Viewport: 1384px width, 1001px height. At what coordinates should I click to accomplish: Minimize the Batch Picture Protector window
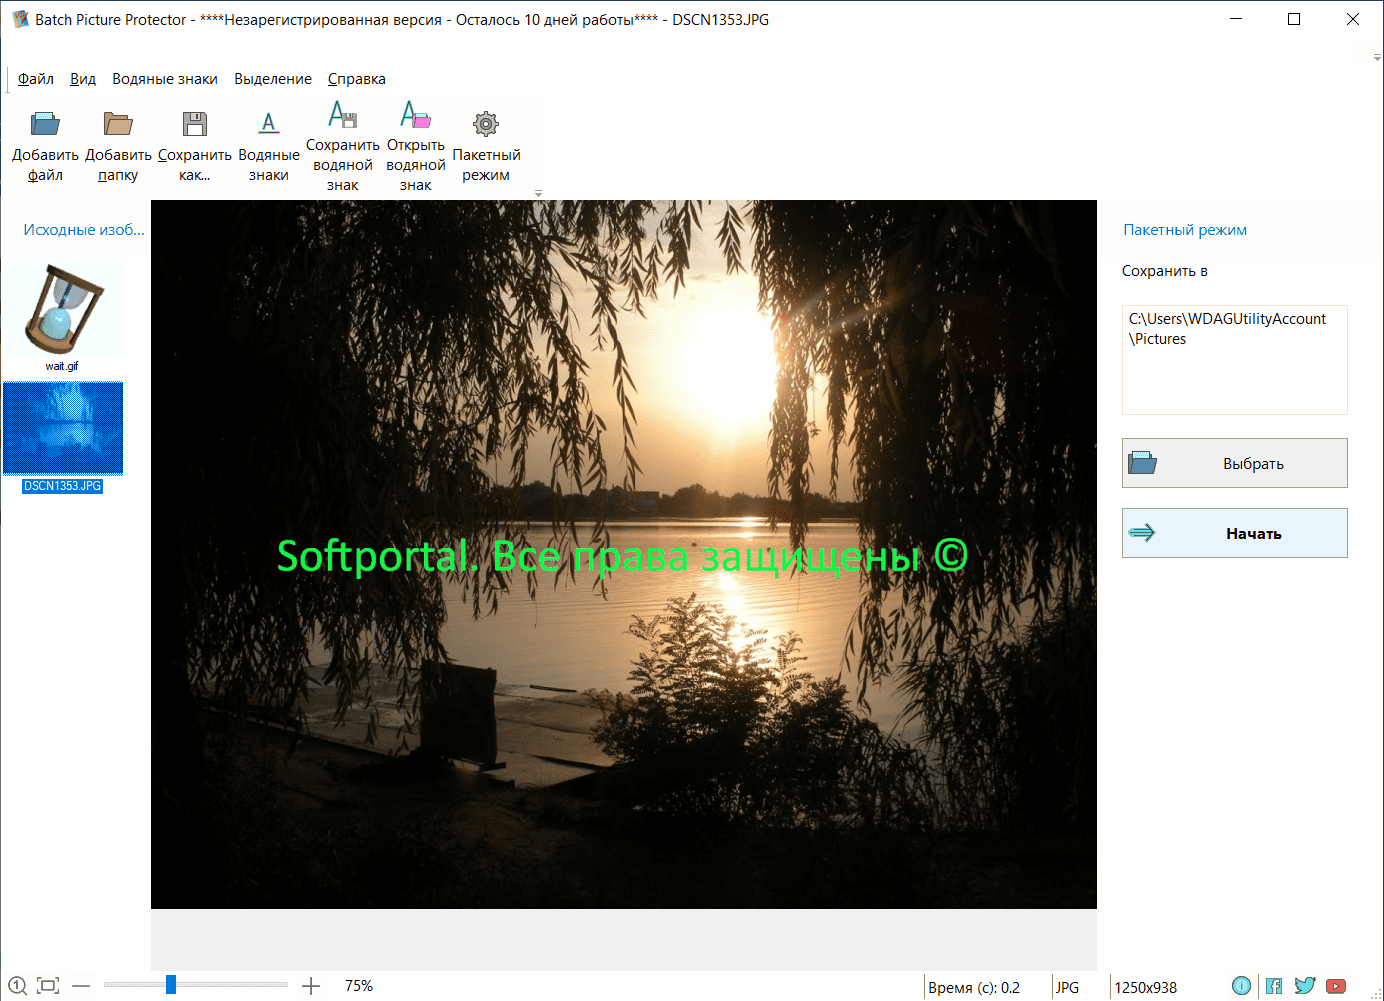tap(1236, 19)
